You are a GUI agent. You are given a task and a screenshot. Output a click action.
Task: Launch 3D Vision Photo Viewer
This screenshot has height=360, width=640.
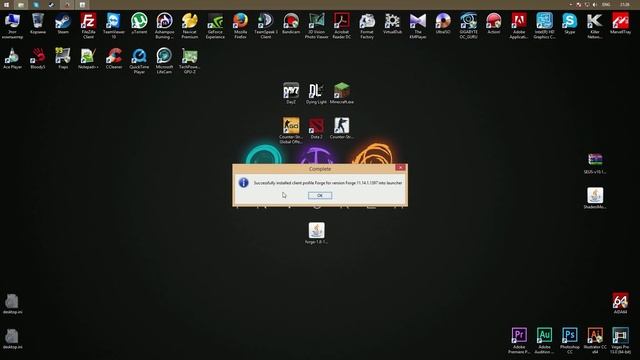point(316,26)
